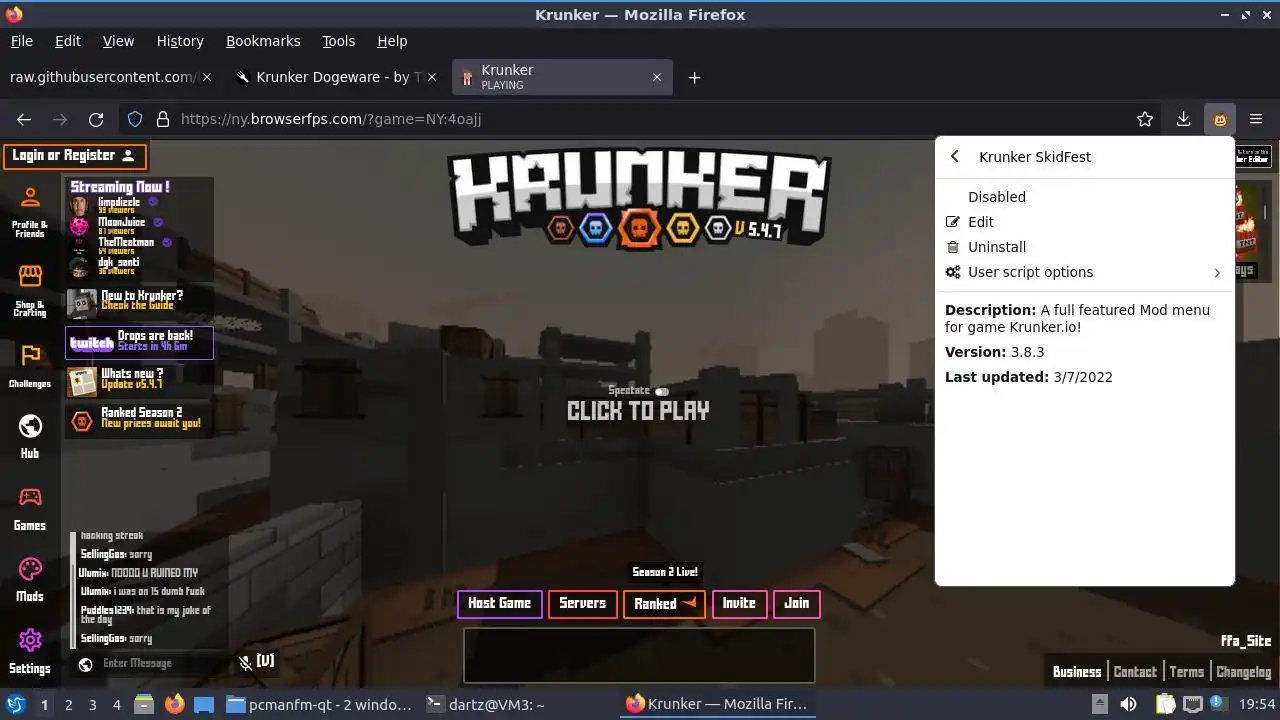Click the tracking protection shield icon
Screen dimensions: 1280x720
click(x=135, y=119)
